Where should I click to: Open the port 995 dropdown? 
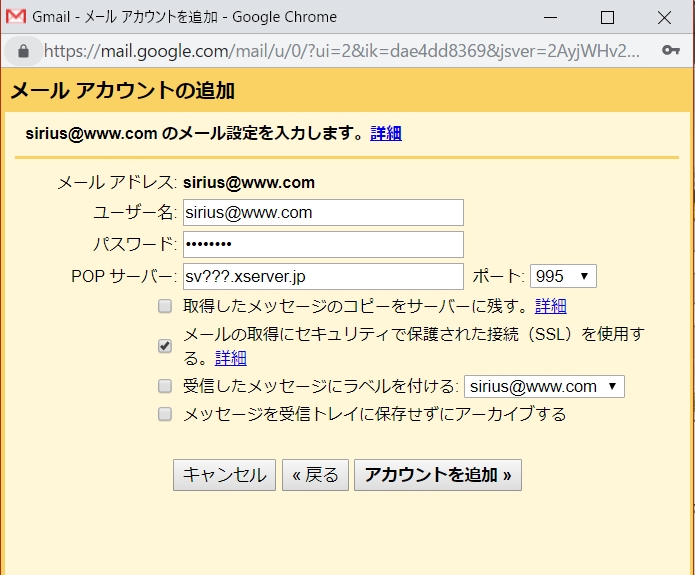(563, 276)
